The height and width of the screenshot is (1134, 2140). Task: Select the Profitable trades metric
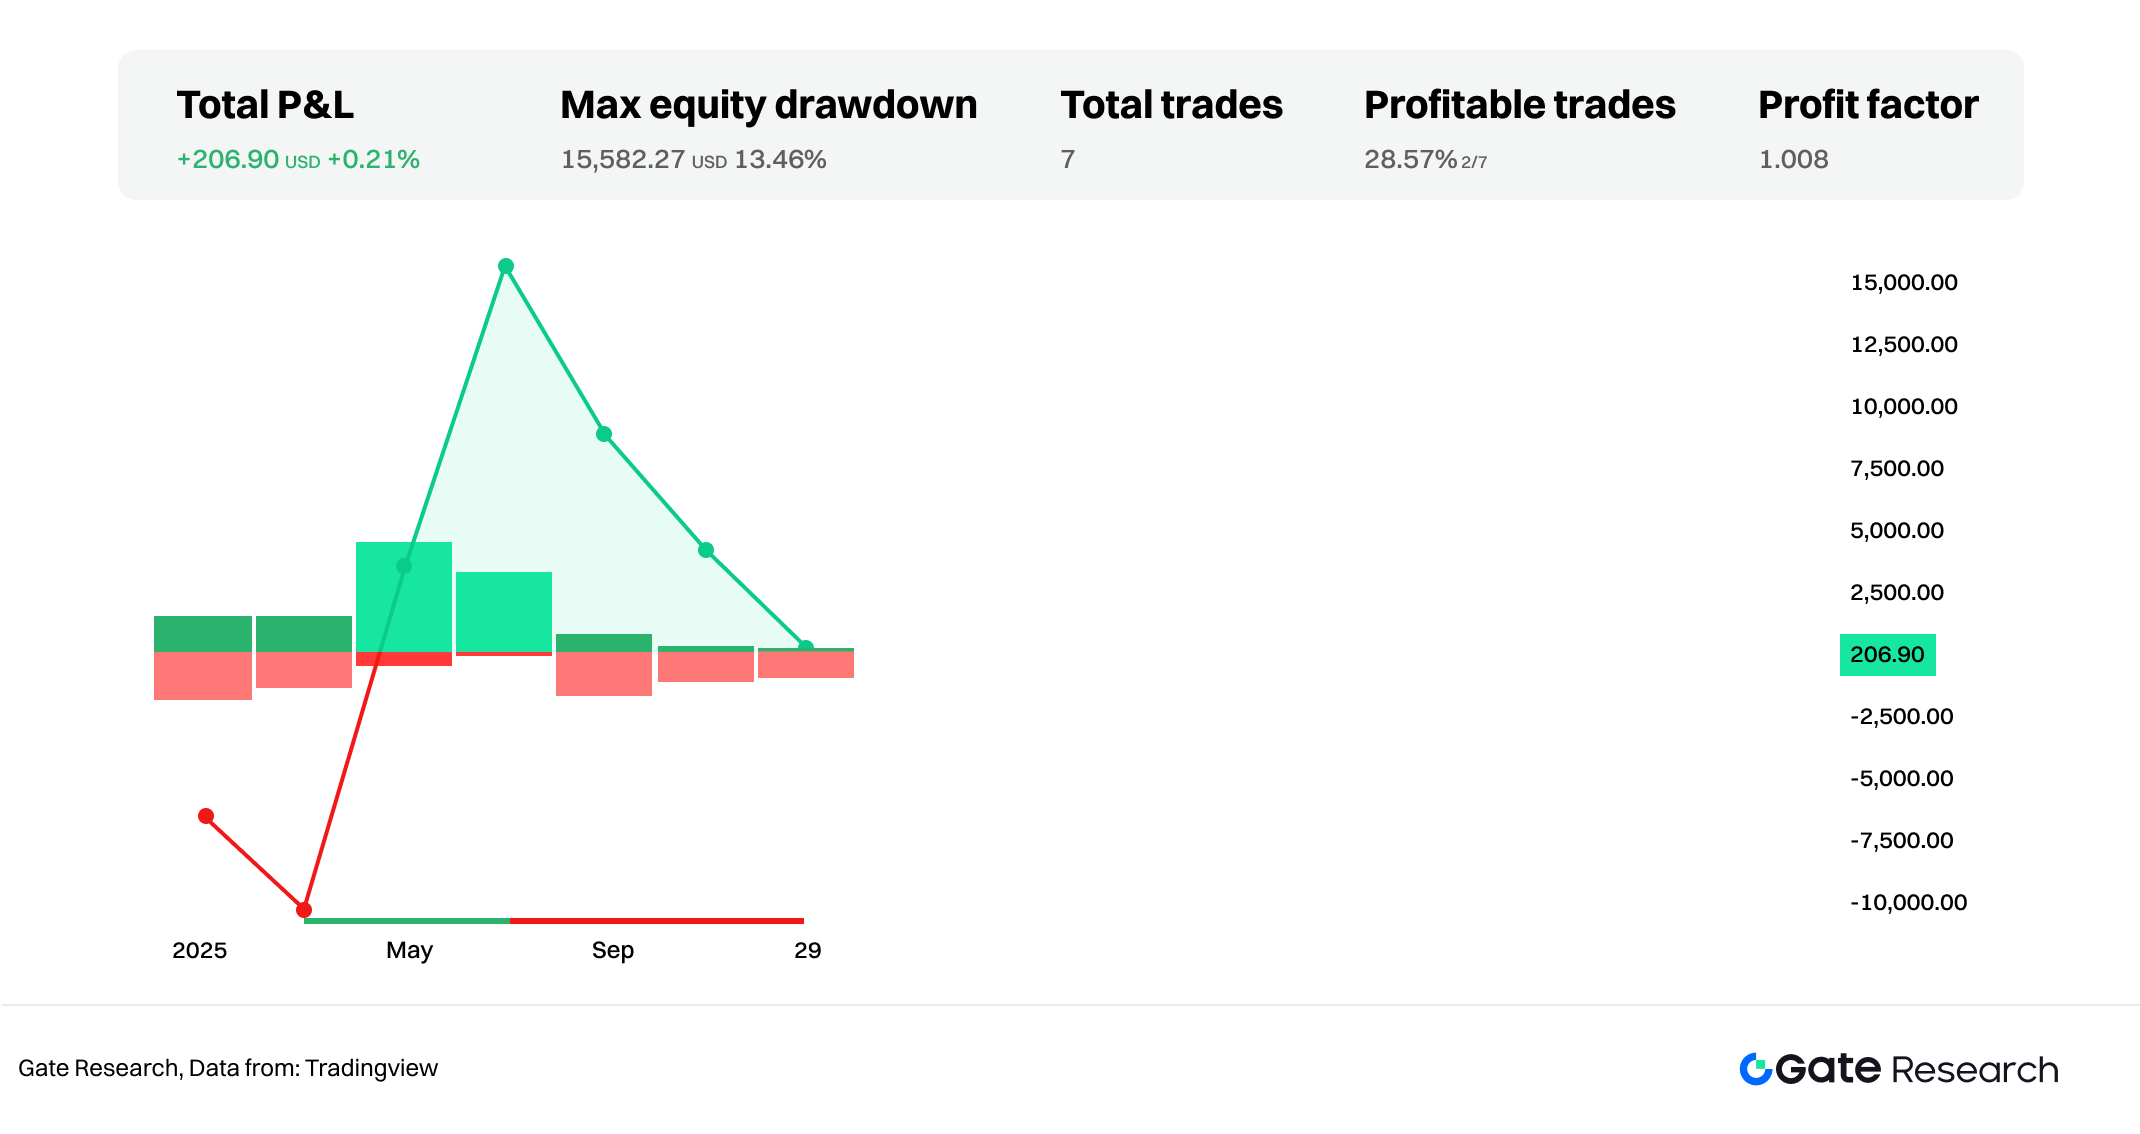click(1519, 105)
